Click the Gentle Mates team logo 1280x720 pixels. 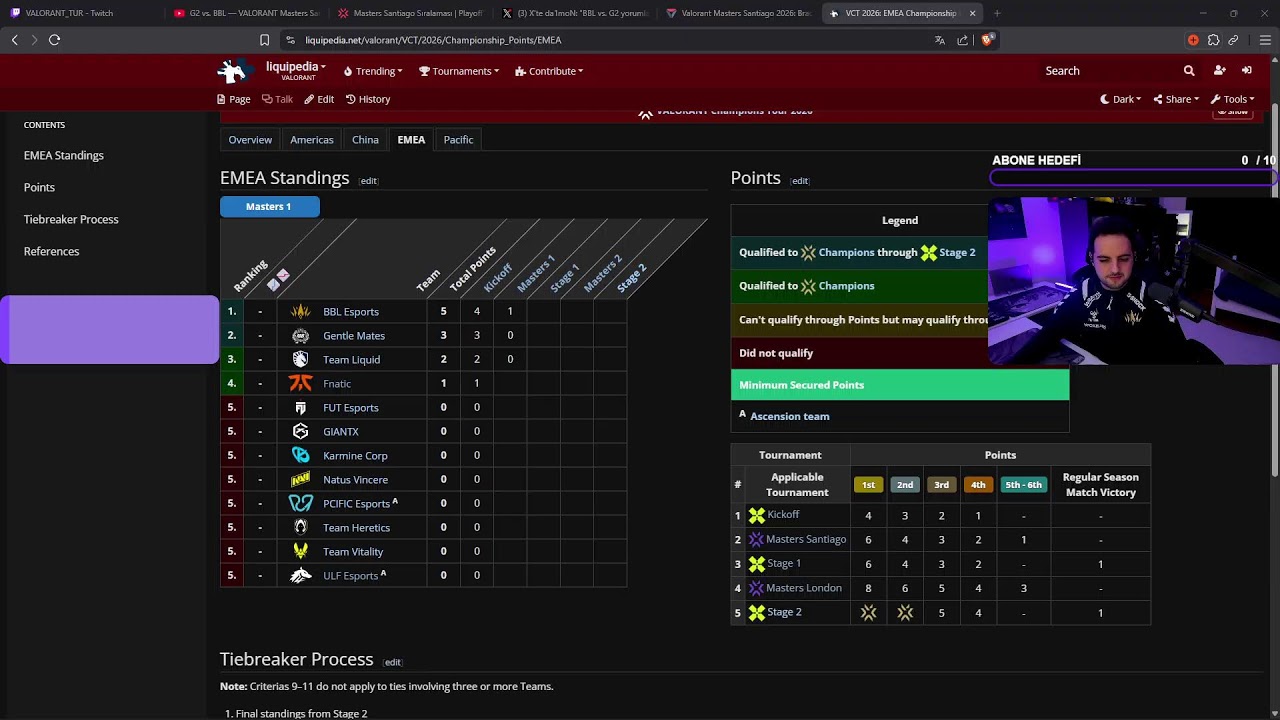300,335
